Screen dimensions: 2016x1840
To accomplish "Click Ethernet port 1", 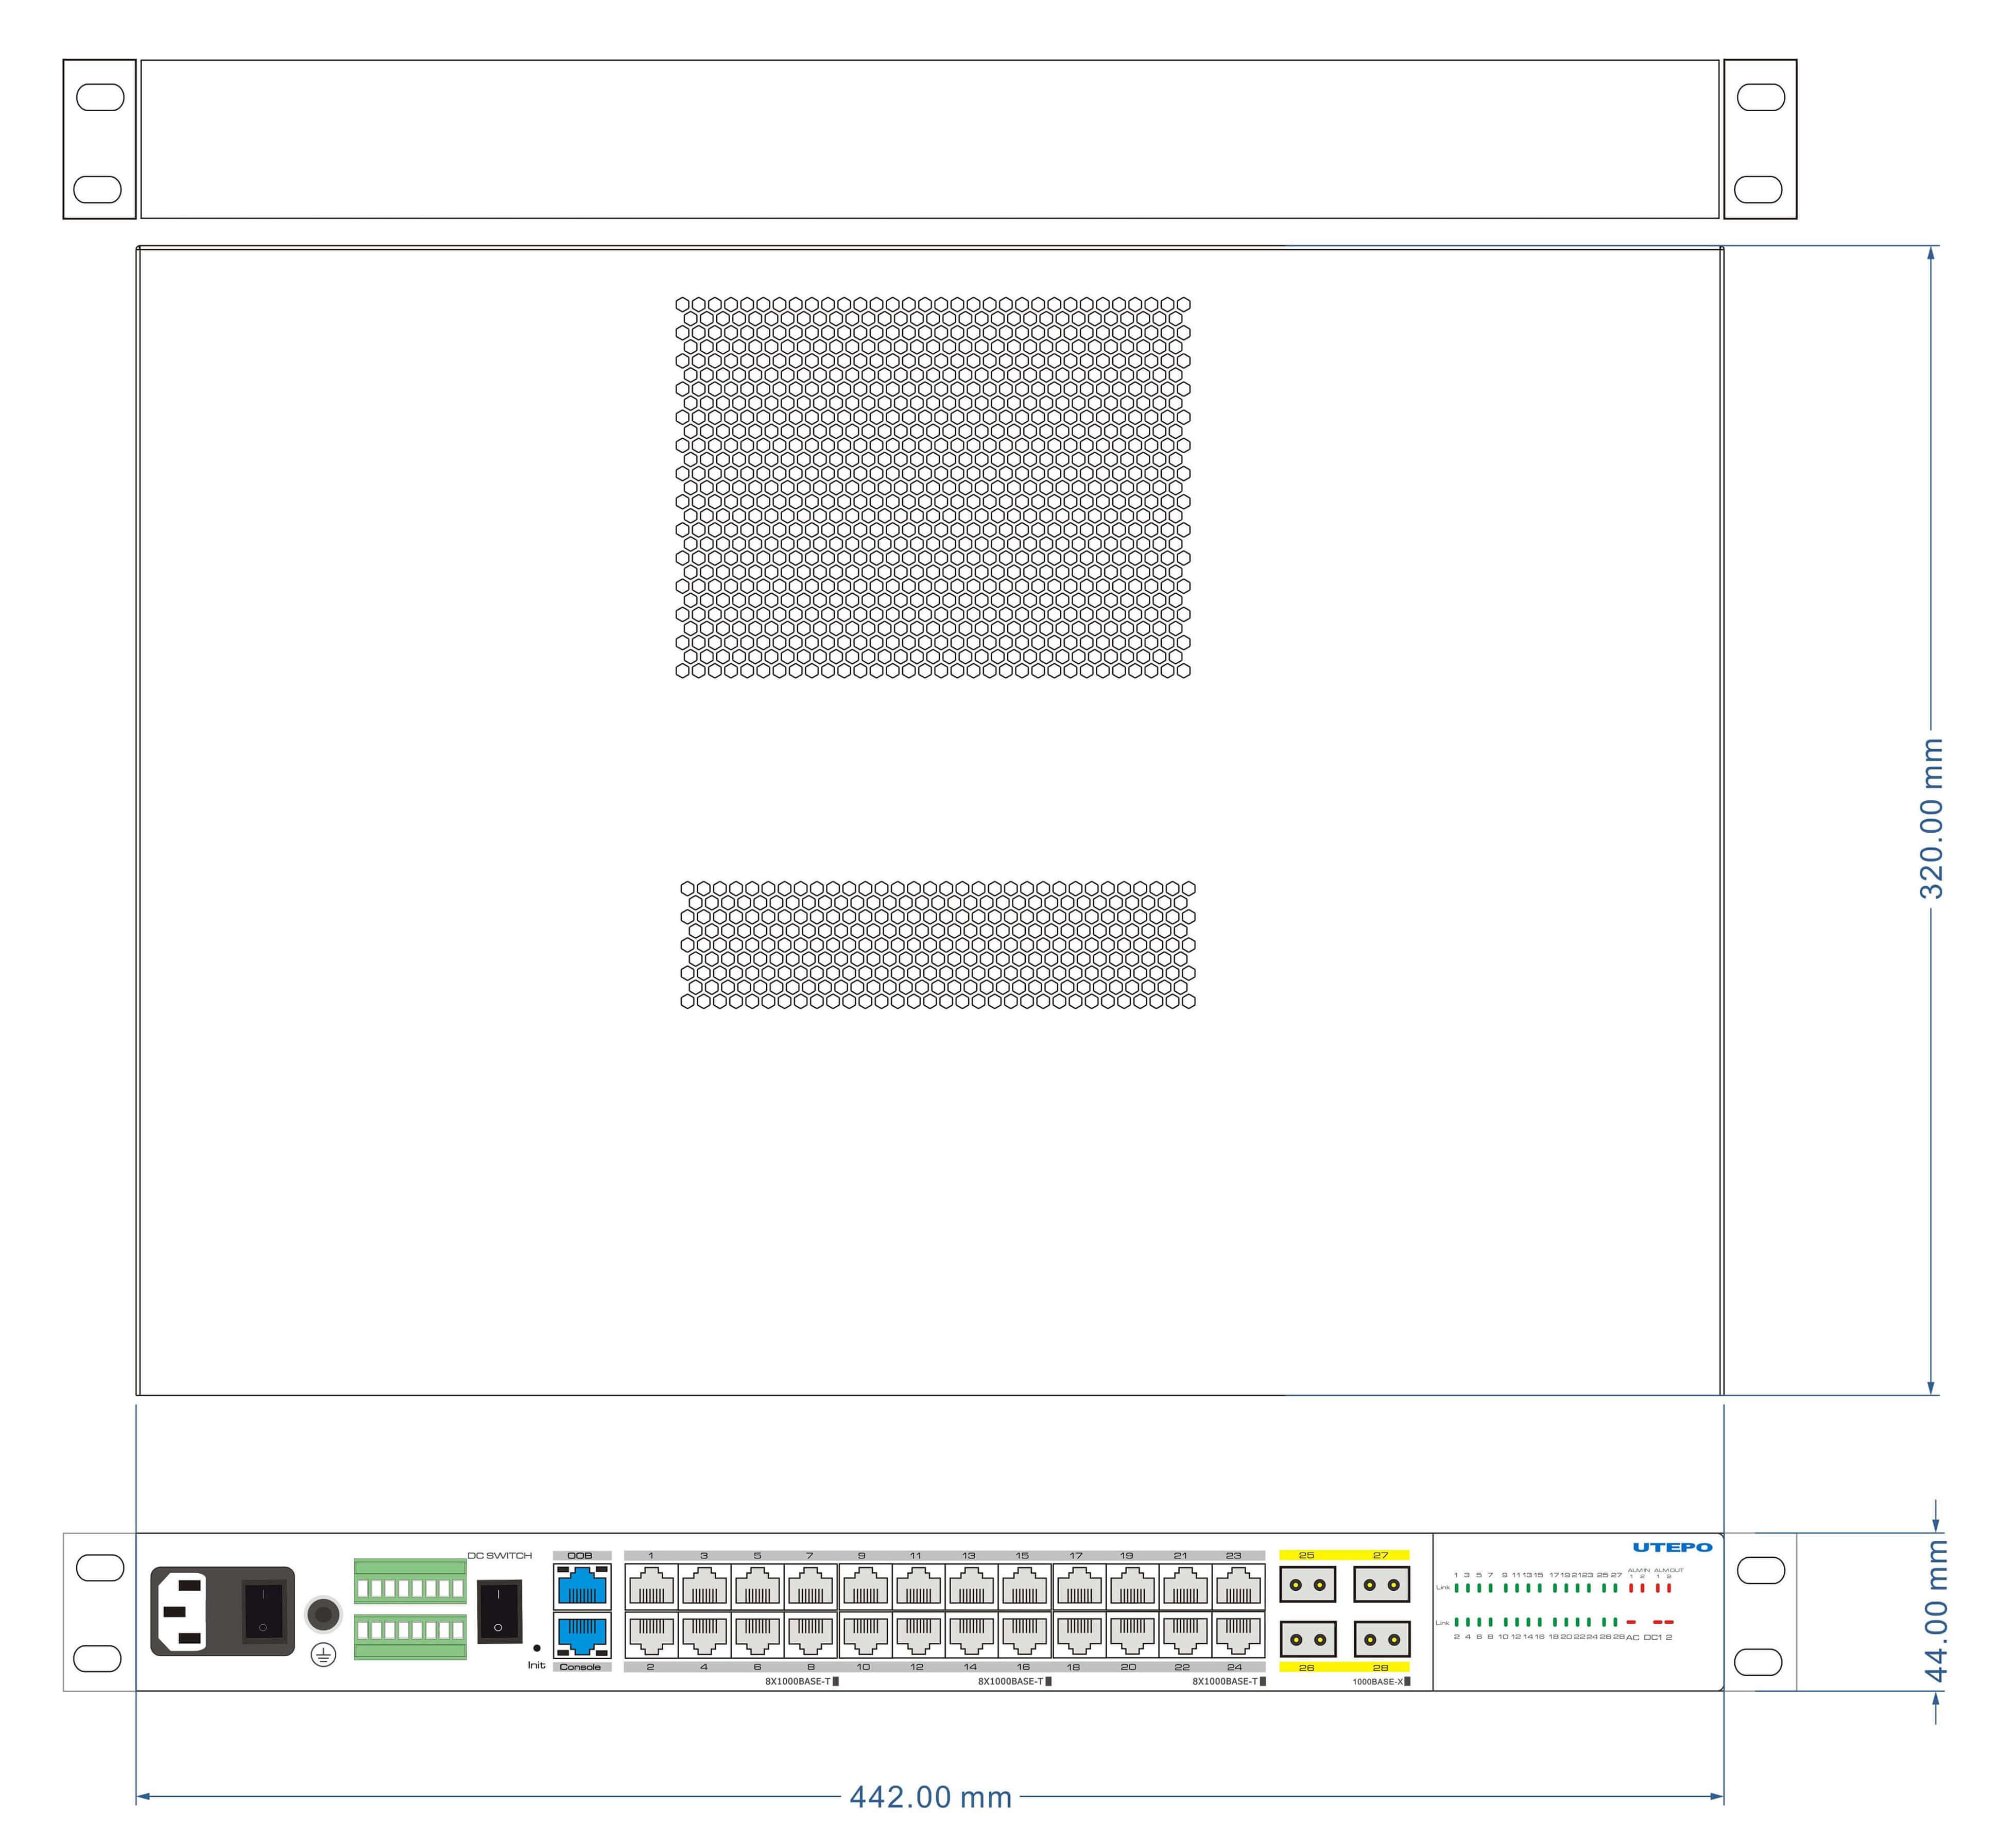I will click(651, 1587).
